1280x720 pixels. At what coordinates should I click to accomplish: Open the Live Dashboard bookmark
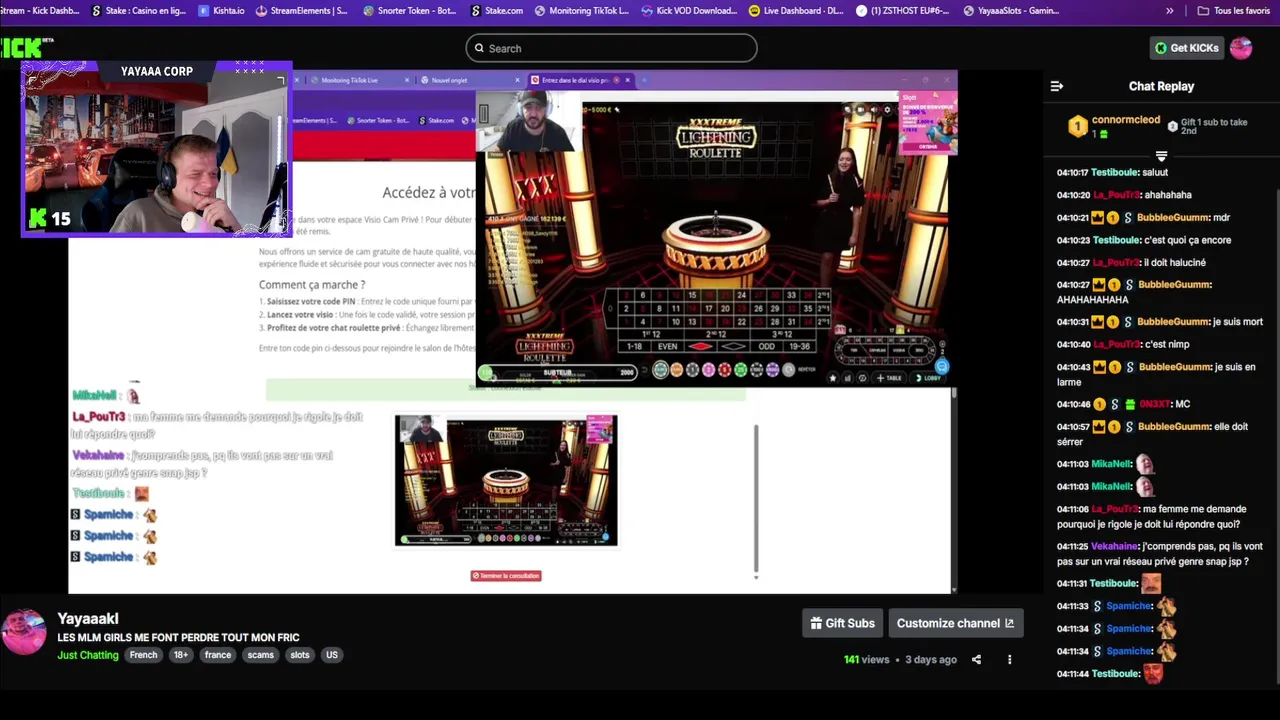point(796,11)
